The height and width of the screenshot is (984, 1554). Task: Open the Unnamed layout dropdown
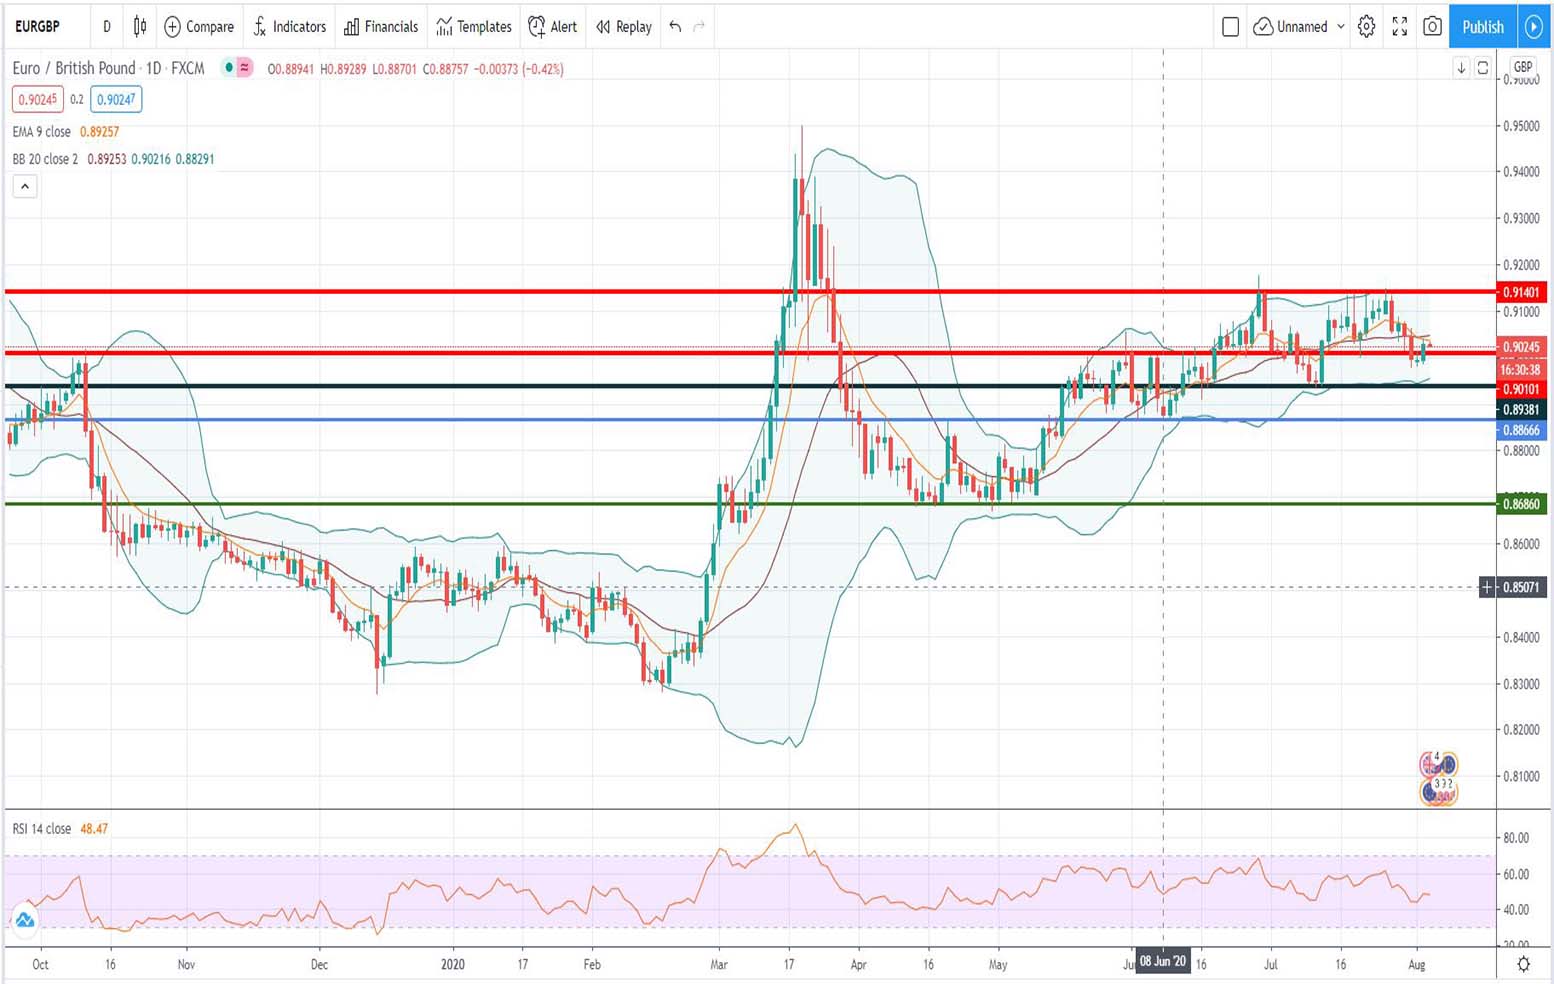click(x=1297, y=27)
